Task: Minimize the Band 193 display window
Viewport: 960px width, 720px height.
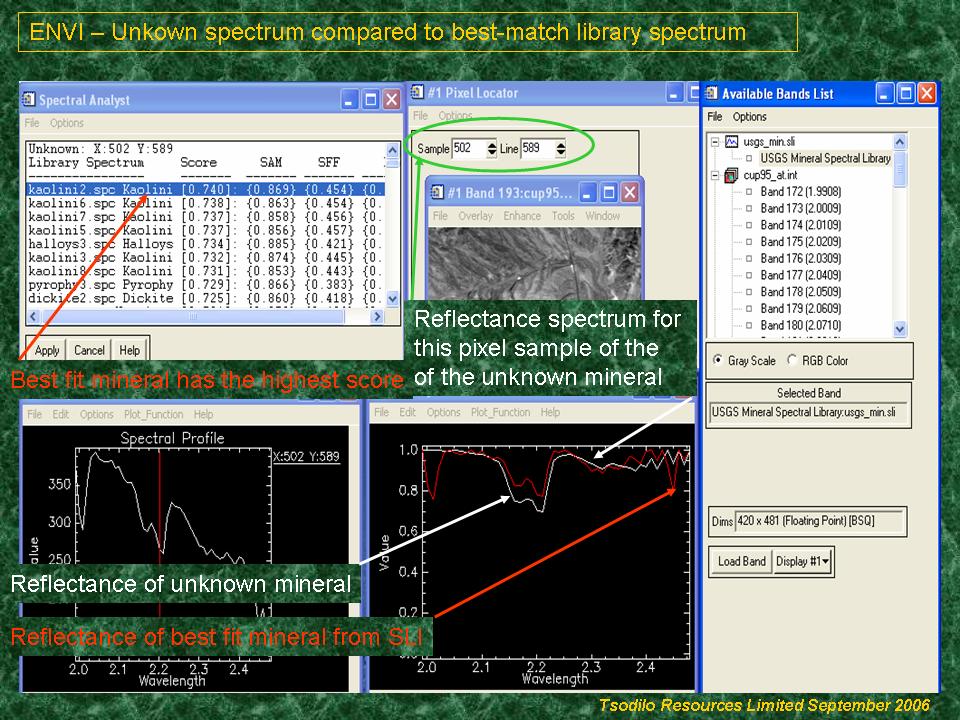Action: click(587, 193)
